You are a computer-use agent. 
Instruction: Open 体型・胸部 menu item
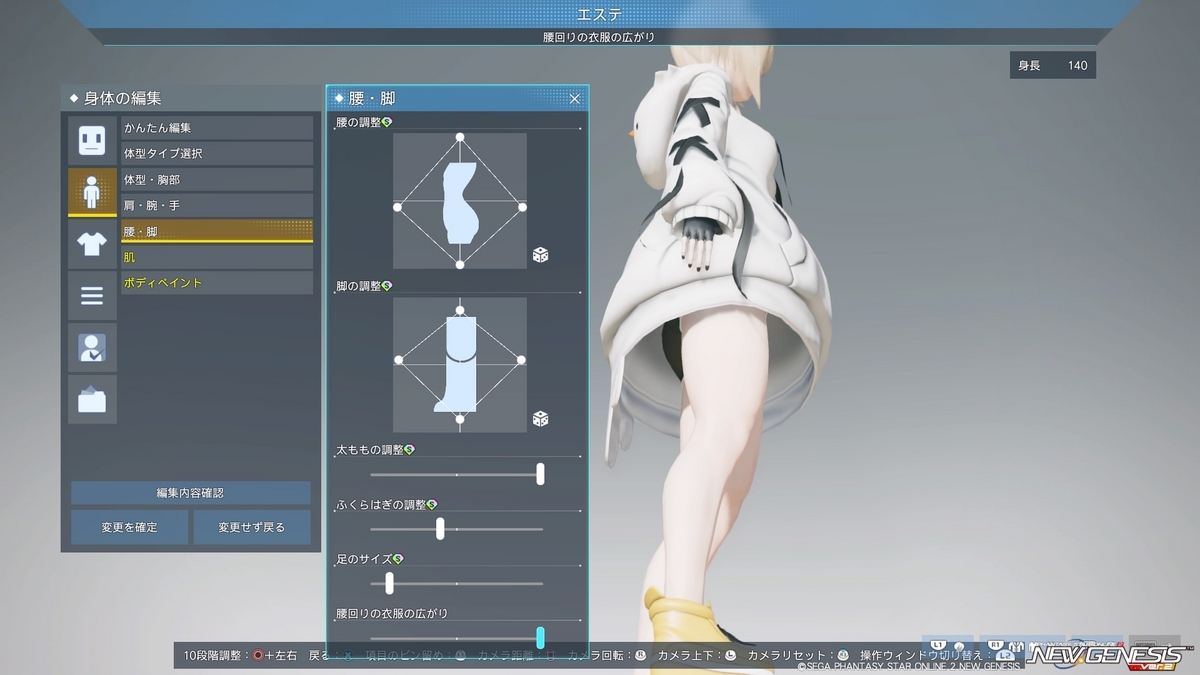pos(217,180)
